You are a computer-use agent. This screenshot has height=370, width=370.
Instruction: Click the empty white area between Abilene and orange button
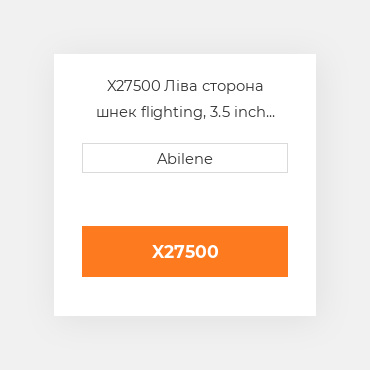(x=185, y=199)
